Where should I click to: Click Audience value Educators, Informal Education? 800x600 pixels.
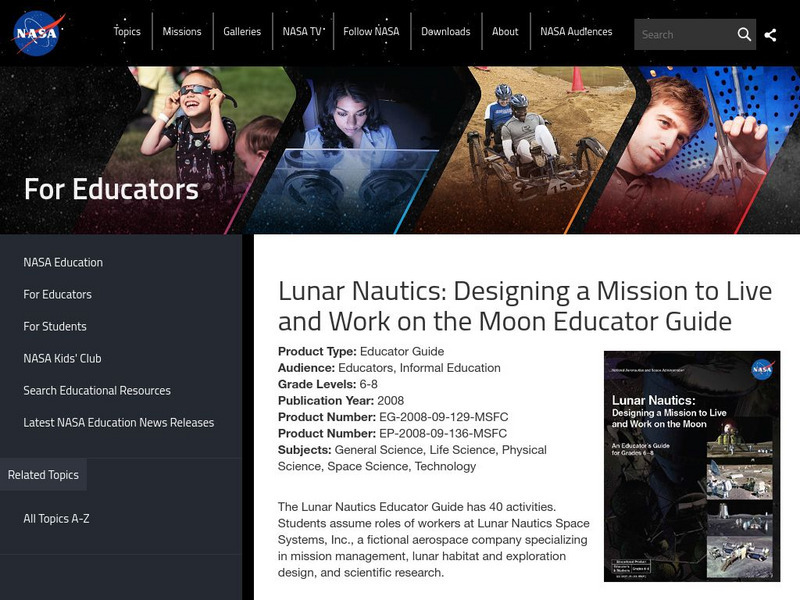point(419,368)
